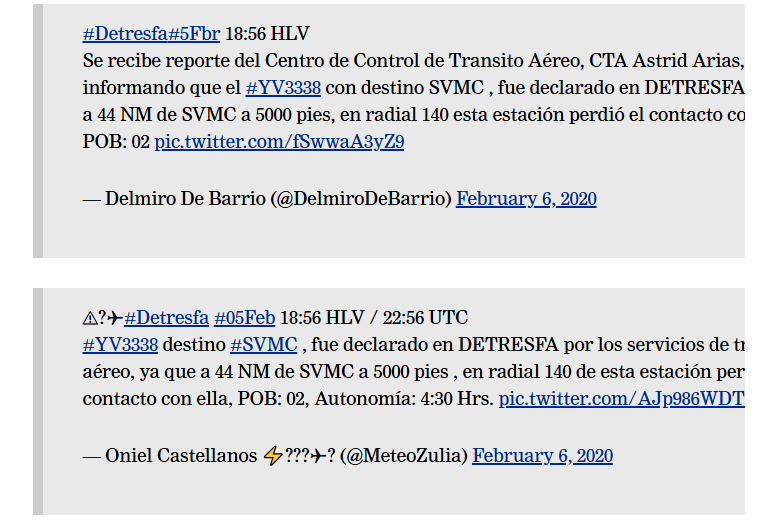Follow the #YV3338 link before 'destino #SVMC'
This screenshot has height=521, width=760.
point(120,345)
